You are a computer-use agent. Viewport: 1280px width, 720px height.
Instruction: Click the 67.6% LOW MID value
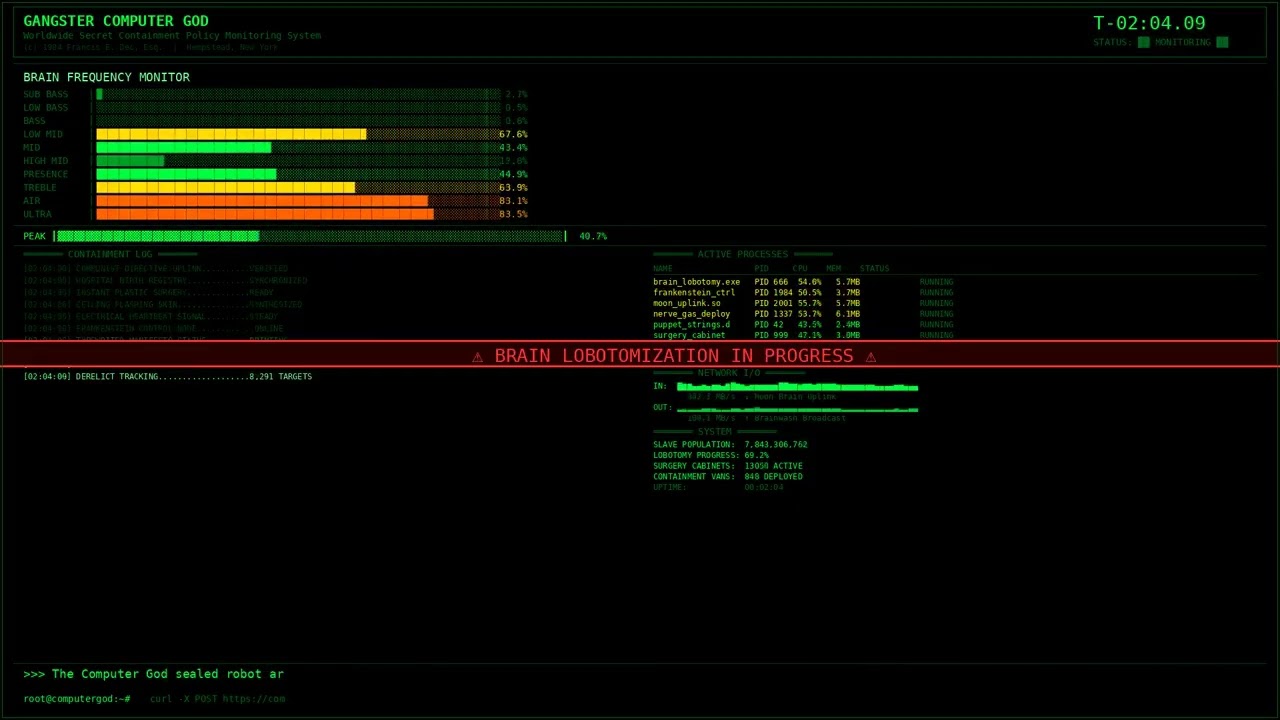tap(513, 134)
